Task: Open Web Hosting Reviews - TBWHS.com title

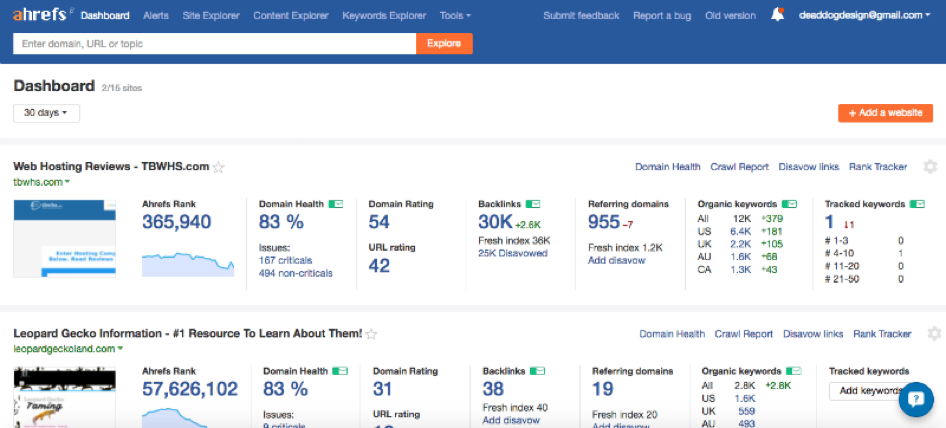Action: pyautogui.click(x=111, y=167)
